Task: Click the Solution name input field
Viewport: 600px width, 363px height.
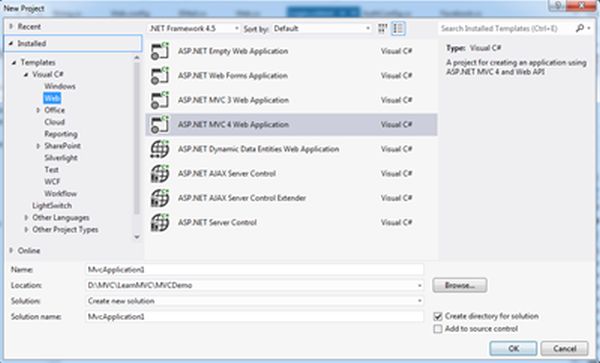Action: 254,317
